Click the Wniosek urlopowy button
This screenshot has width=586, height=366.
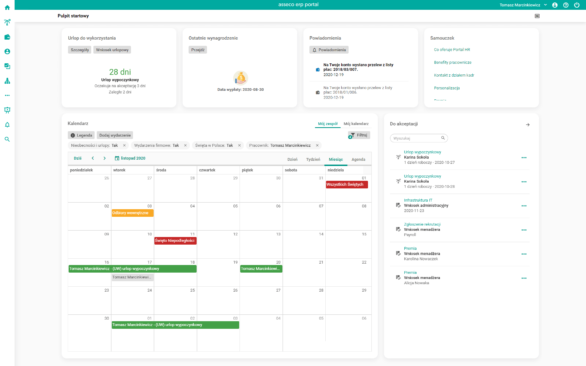click(112, 50)
